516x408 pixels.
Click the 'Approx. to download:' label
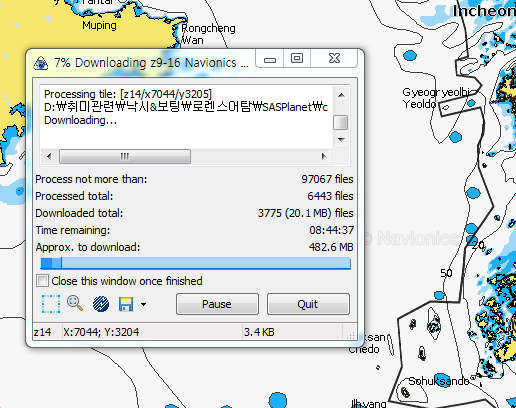click(x=88, y=247)
